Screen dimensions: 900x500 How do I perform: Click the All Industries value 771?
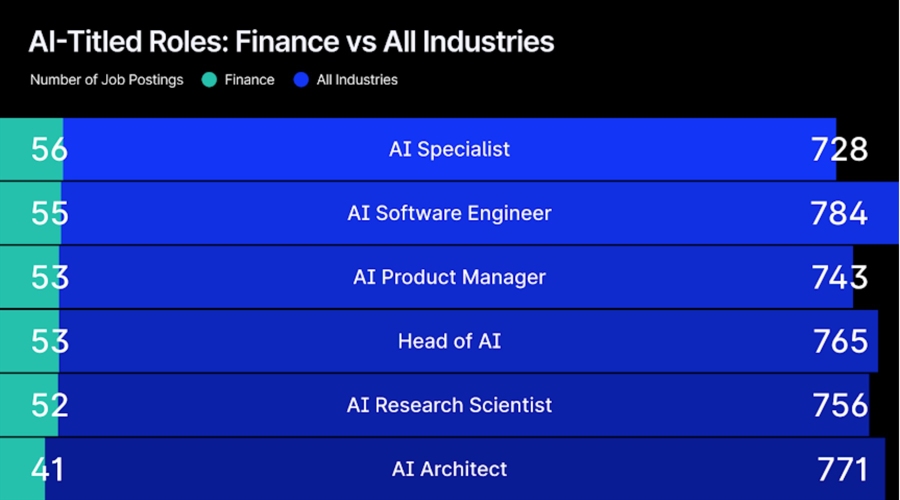tap(842, 468)
